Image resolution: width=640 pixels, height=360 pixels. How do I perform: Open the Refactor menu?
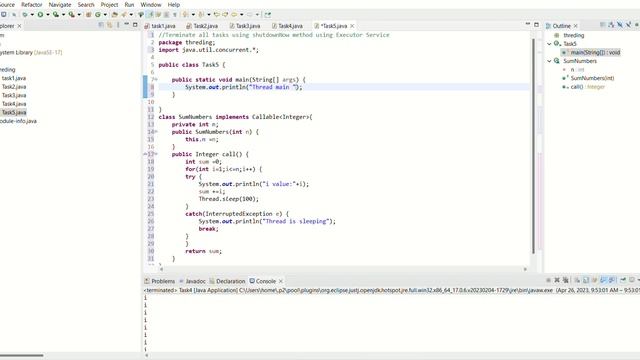31,4
